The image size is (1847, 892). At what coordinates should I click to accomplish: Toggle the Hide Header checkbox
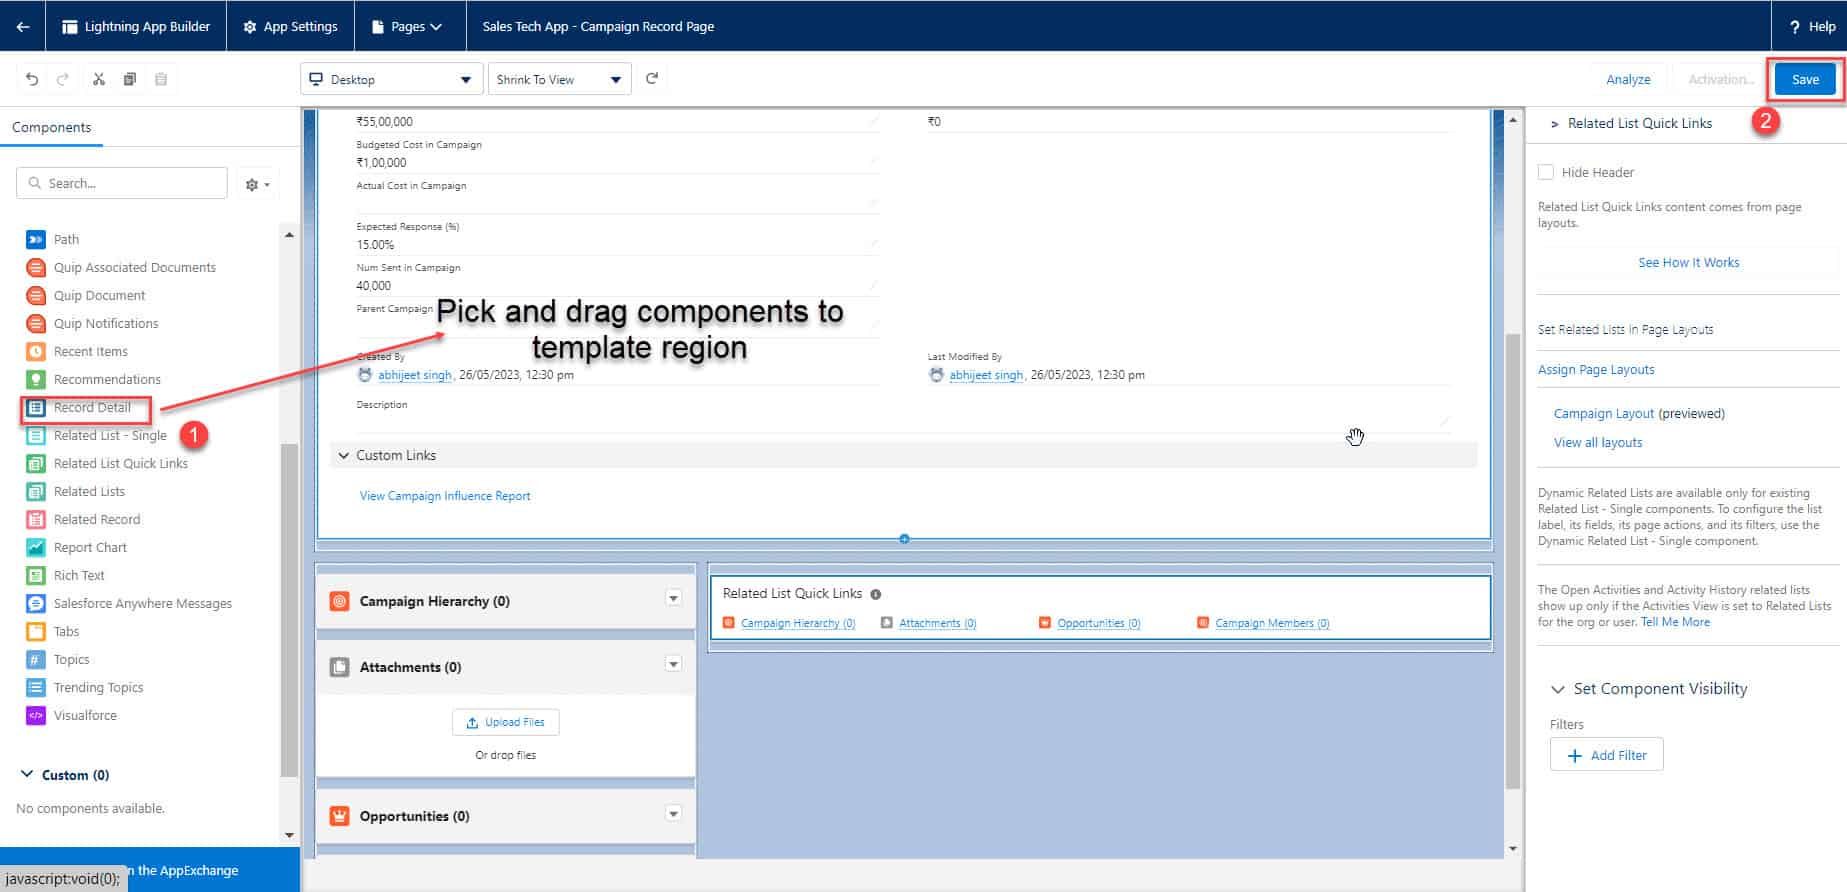coord(1546,172)
